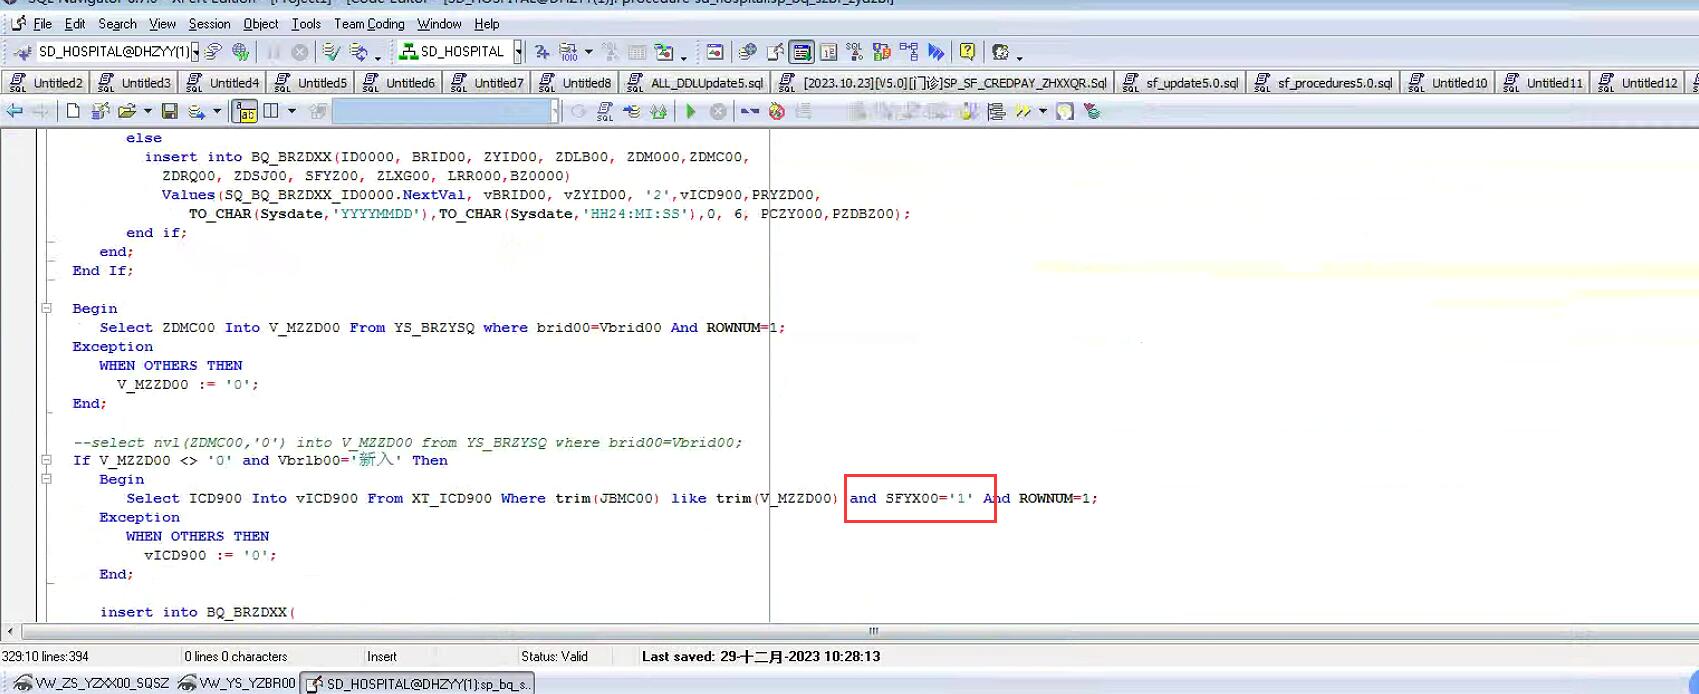Viewport: 1699px width, 694px height.
Task: Switch to the SP_SF_CREDPAY_ZHXXQR.Sql tab
Action: [x=943, y=83]
